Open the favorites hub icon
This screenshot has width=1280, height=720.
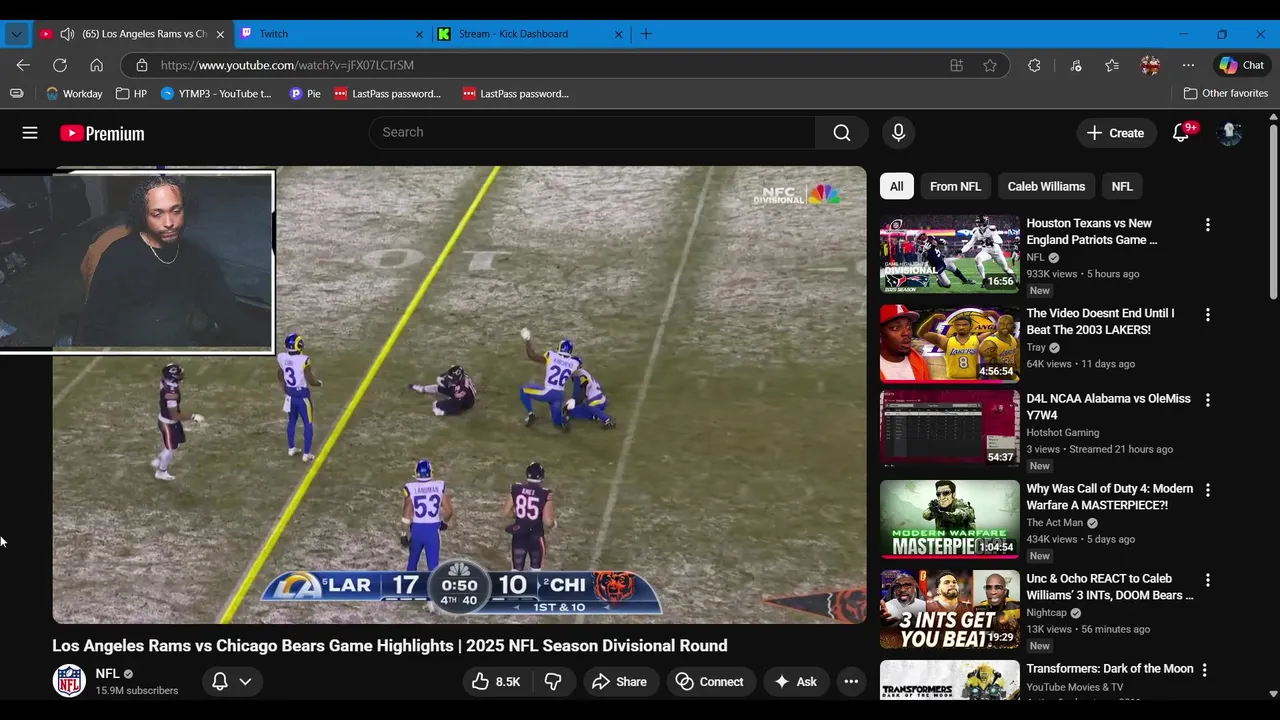pyautogui.click(x=1112, y=65)
